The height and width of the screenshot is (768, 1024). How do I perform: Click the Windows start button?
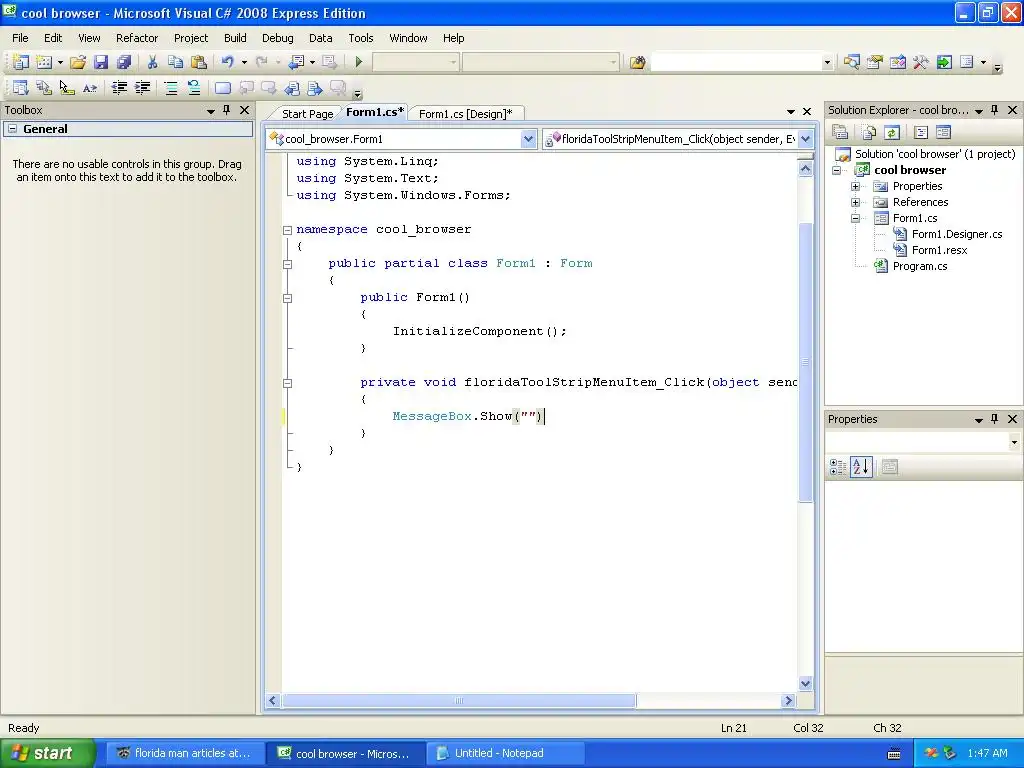pyautogui.click(x=48, y=753)
